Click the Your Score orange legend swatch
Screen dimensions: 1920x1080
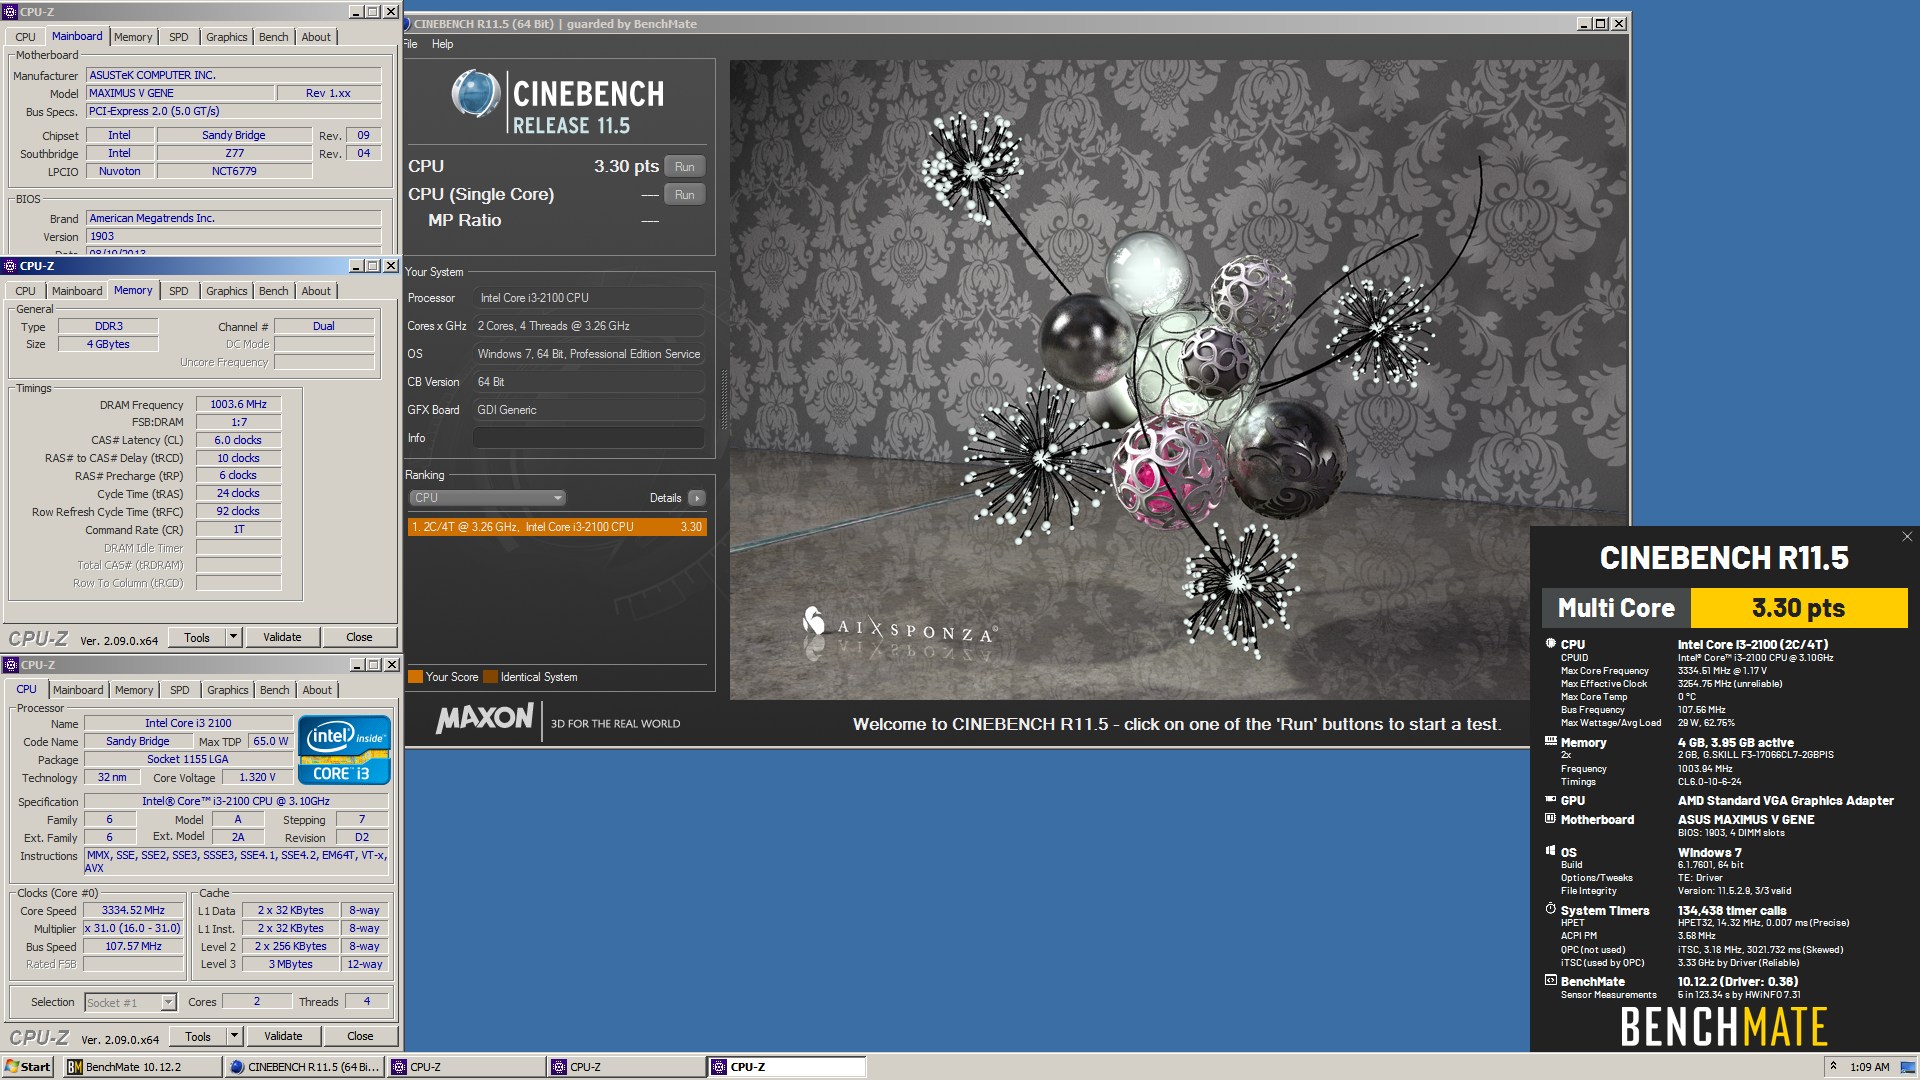pyautogui.click(x=415, y=677)
